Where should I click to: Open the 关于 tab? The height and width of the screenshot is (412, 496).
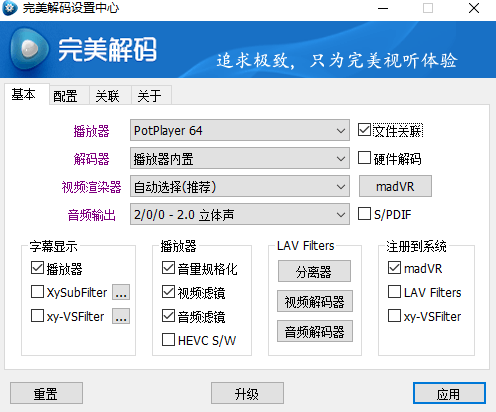[x=150, y=96]
